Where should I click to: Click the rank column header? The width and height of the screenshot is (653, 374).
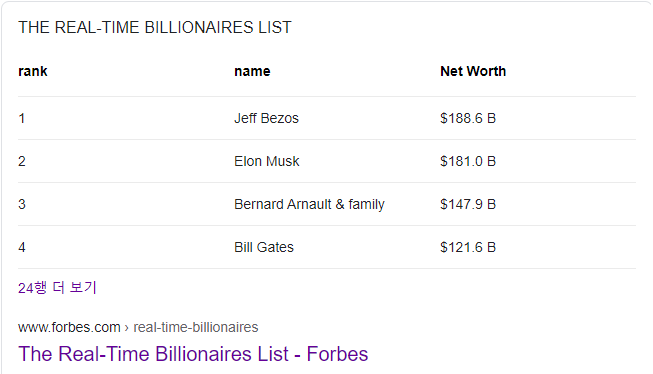point(33,71)
